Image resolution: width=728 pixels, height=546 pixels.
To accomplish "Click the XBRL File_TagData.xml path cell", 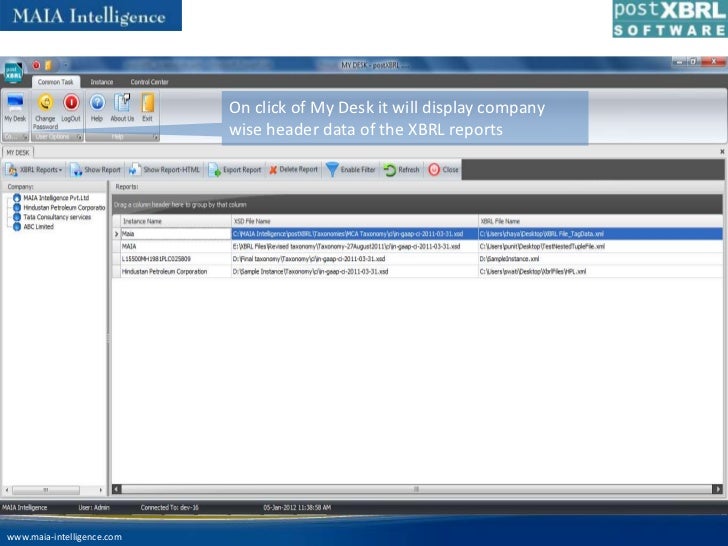I will (600, 234).
